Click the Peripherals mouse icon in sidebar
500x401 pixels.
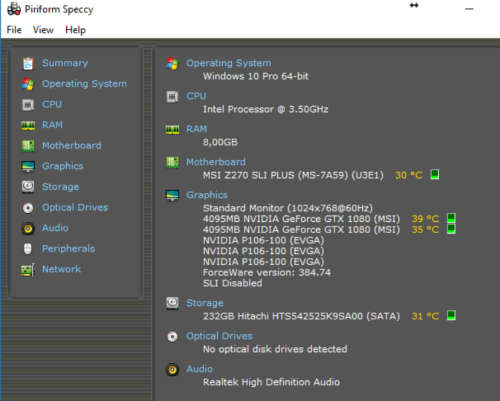[x=28, y=249]
